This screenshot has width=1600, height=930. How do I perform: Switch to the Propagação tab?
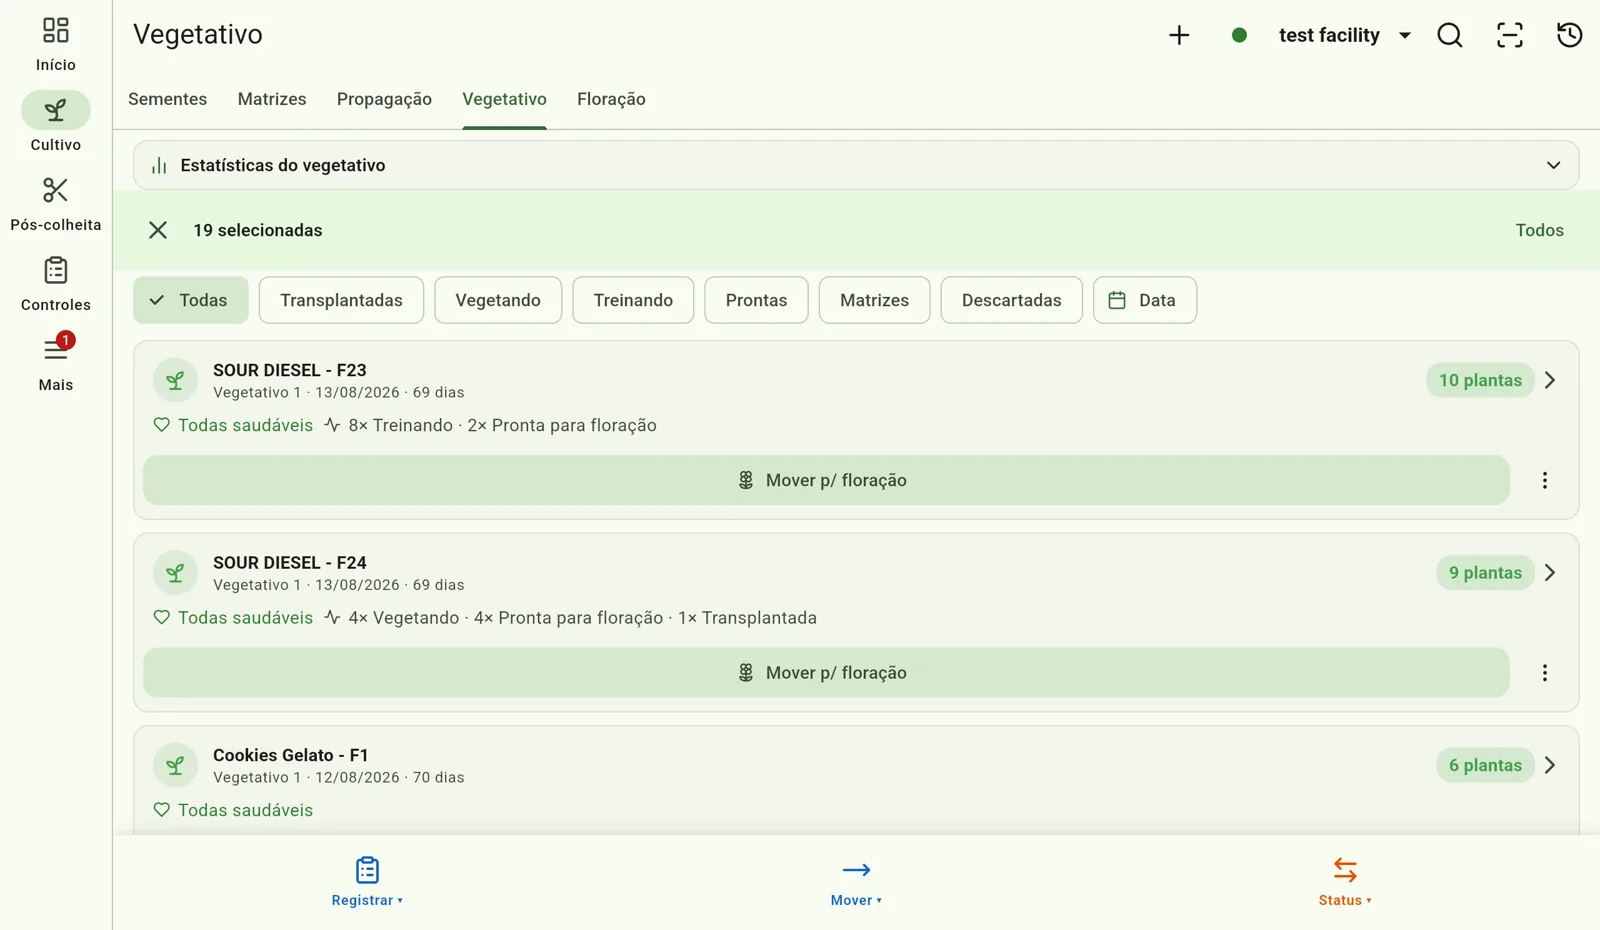384,99
